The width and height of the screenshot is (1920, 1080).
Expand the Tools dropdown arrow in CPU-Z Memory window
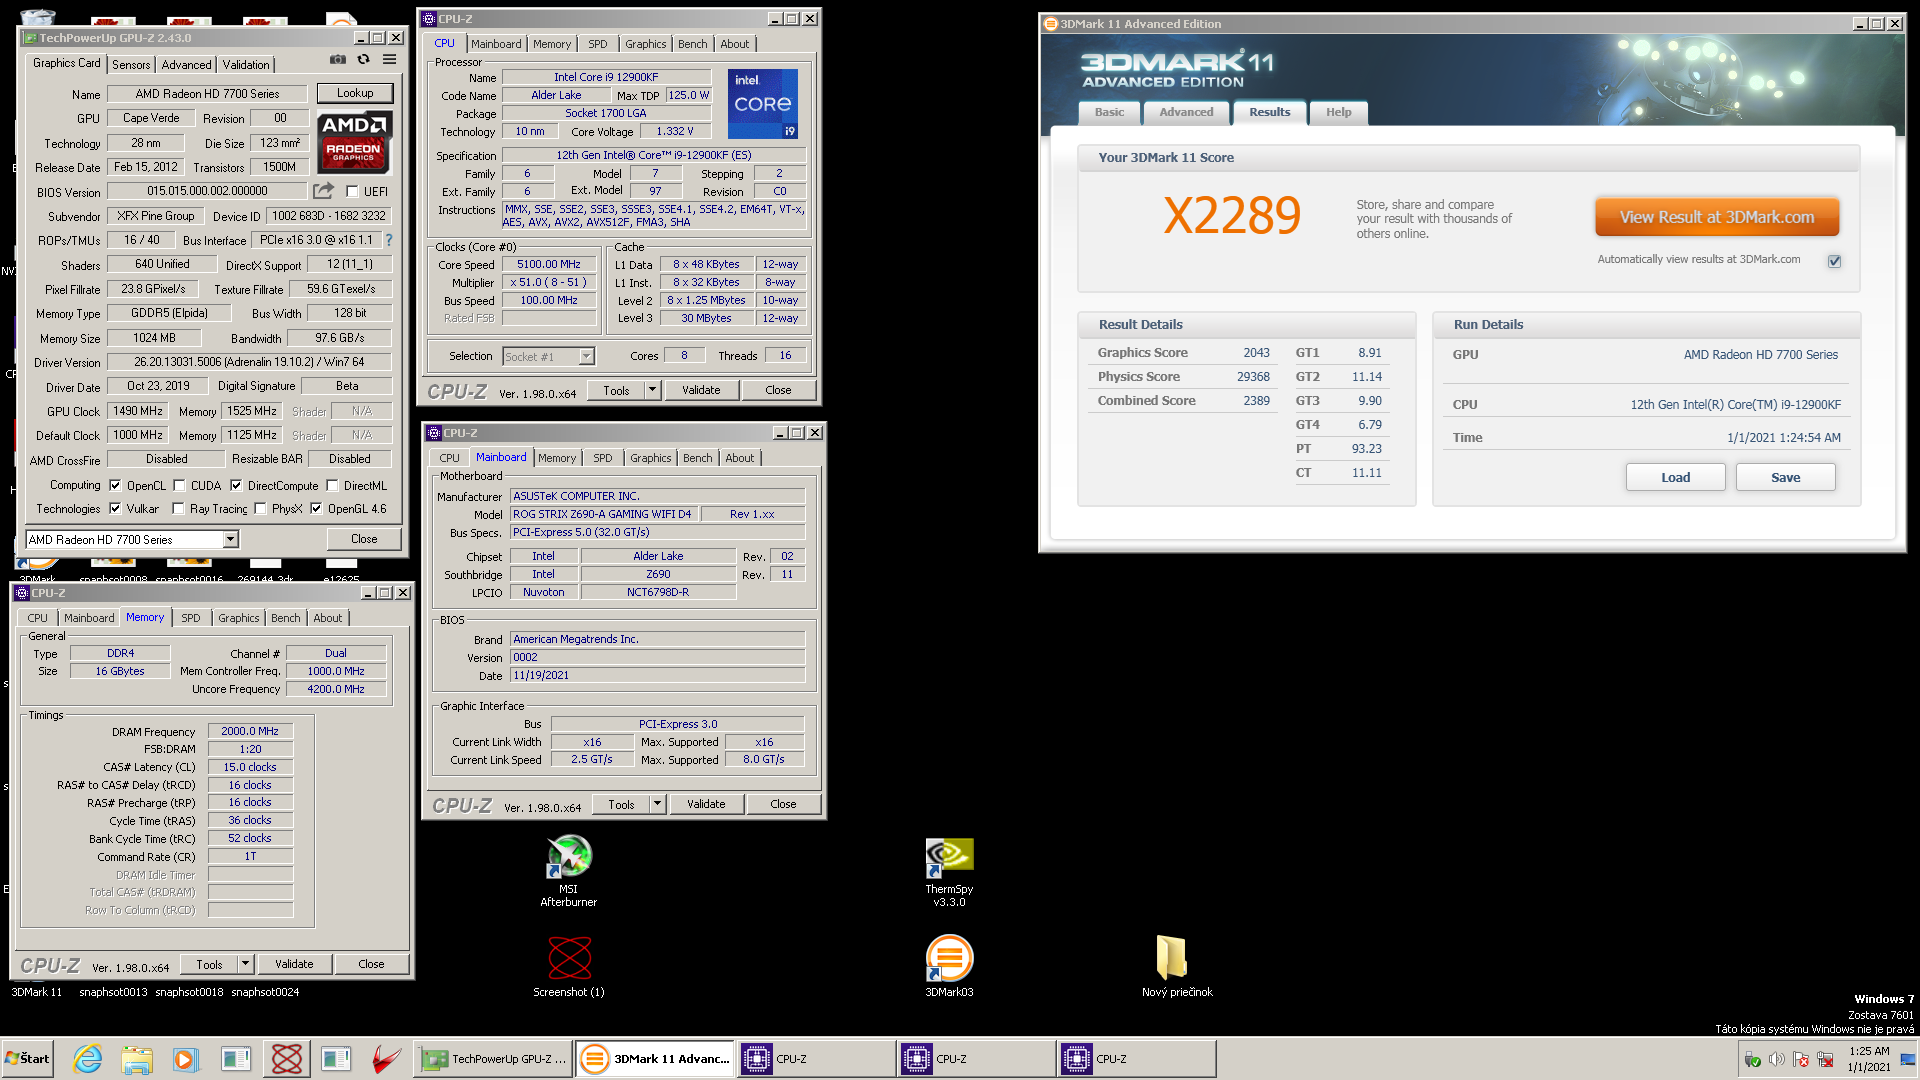coord(245,964)
